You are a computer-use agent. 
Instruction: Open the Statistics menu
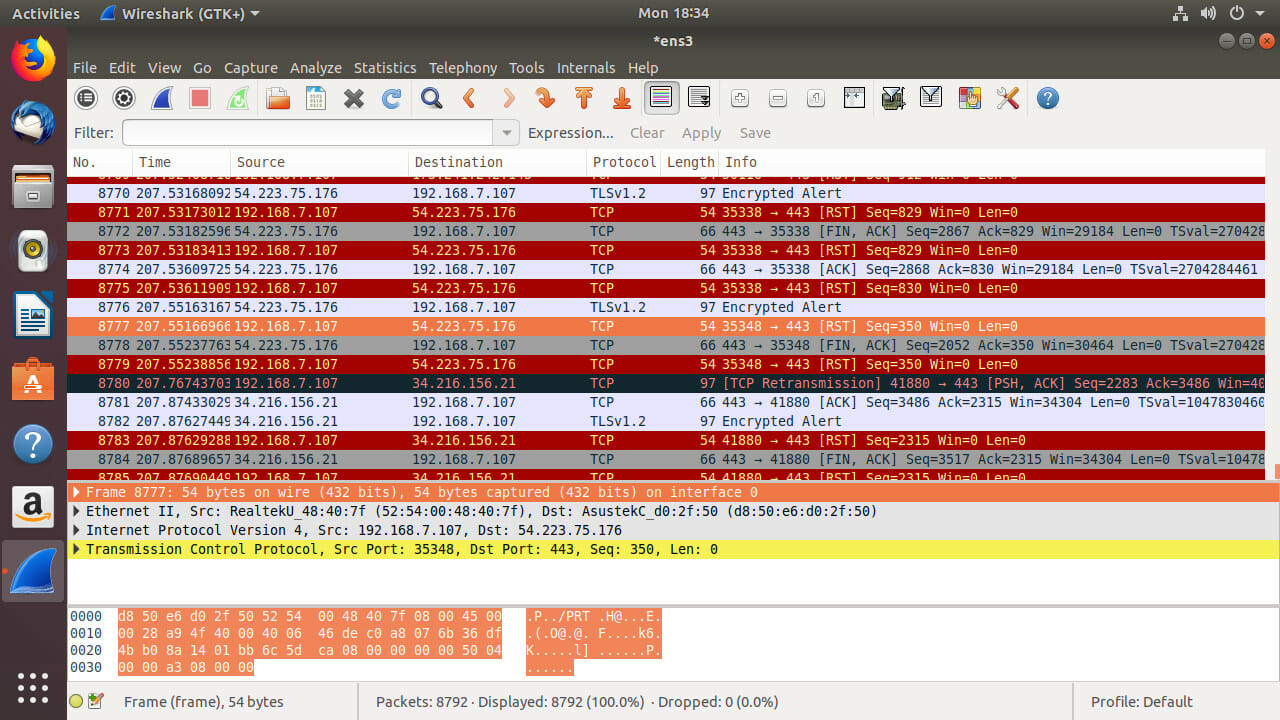pyautogui.click(x=385, y=68)
